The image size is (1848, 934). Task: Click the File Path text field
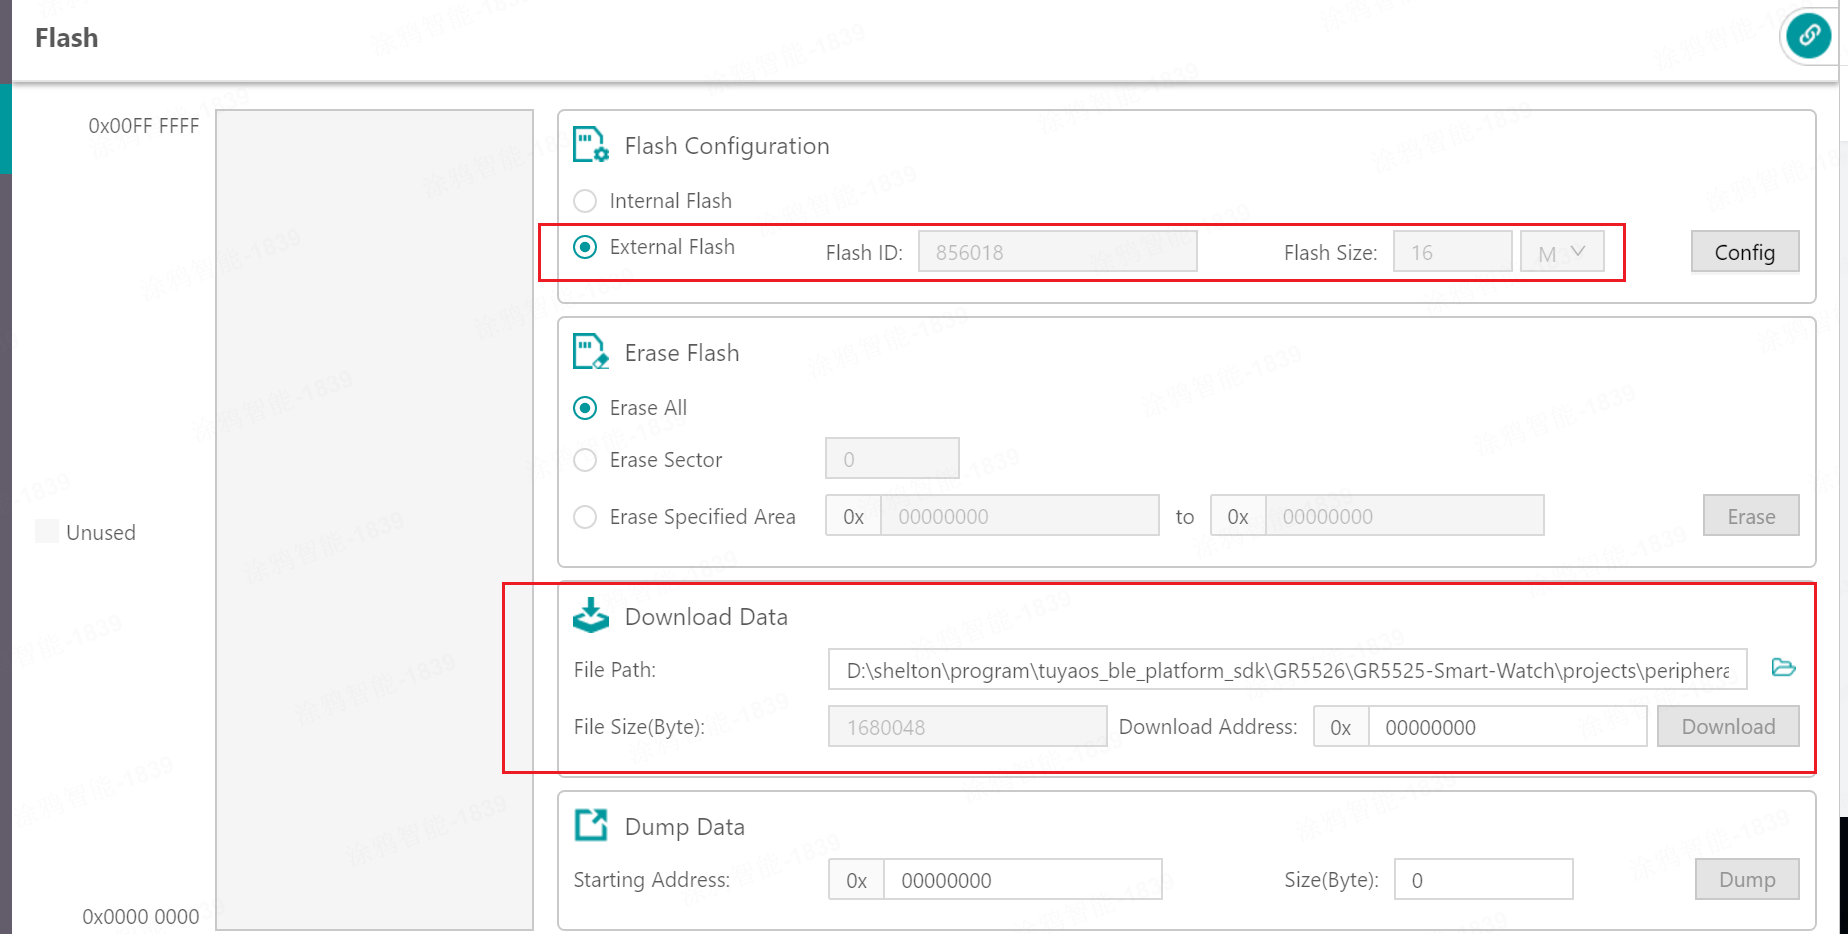coord(1287,670)
